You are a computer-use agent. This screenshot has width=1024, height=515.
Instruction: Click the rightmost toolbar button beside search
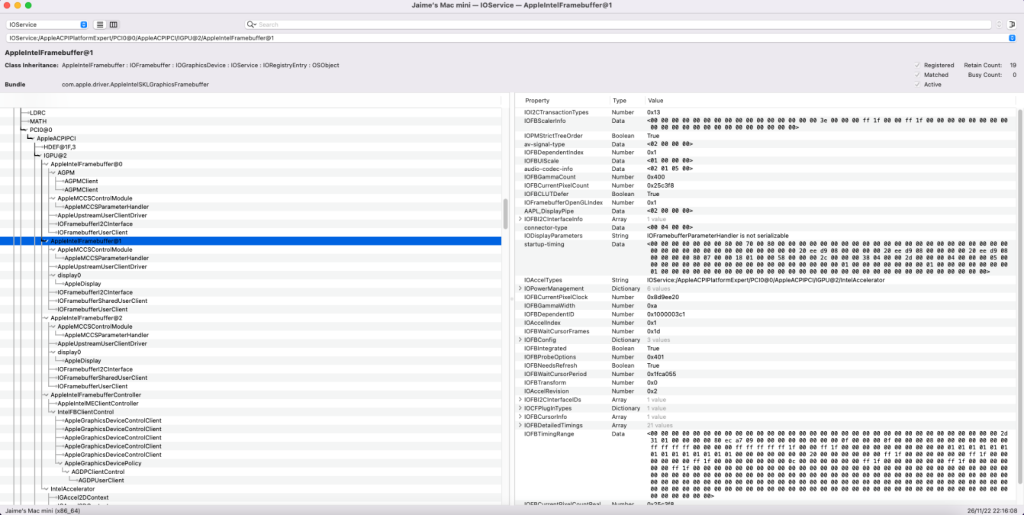[1010, 23]
